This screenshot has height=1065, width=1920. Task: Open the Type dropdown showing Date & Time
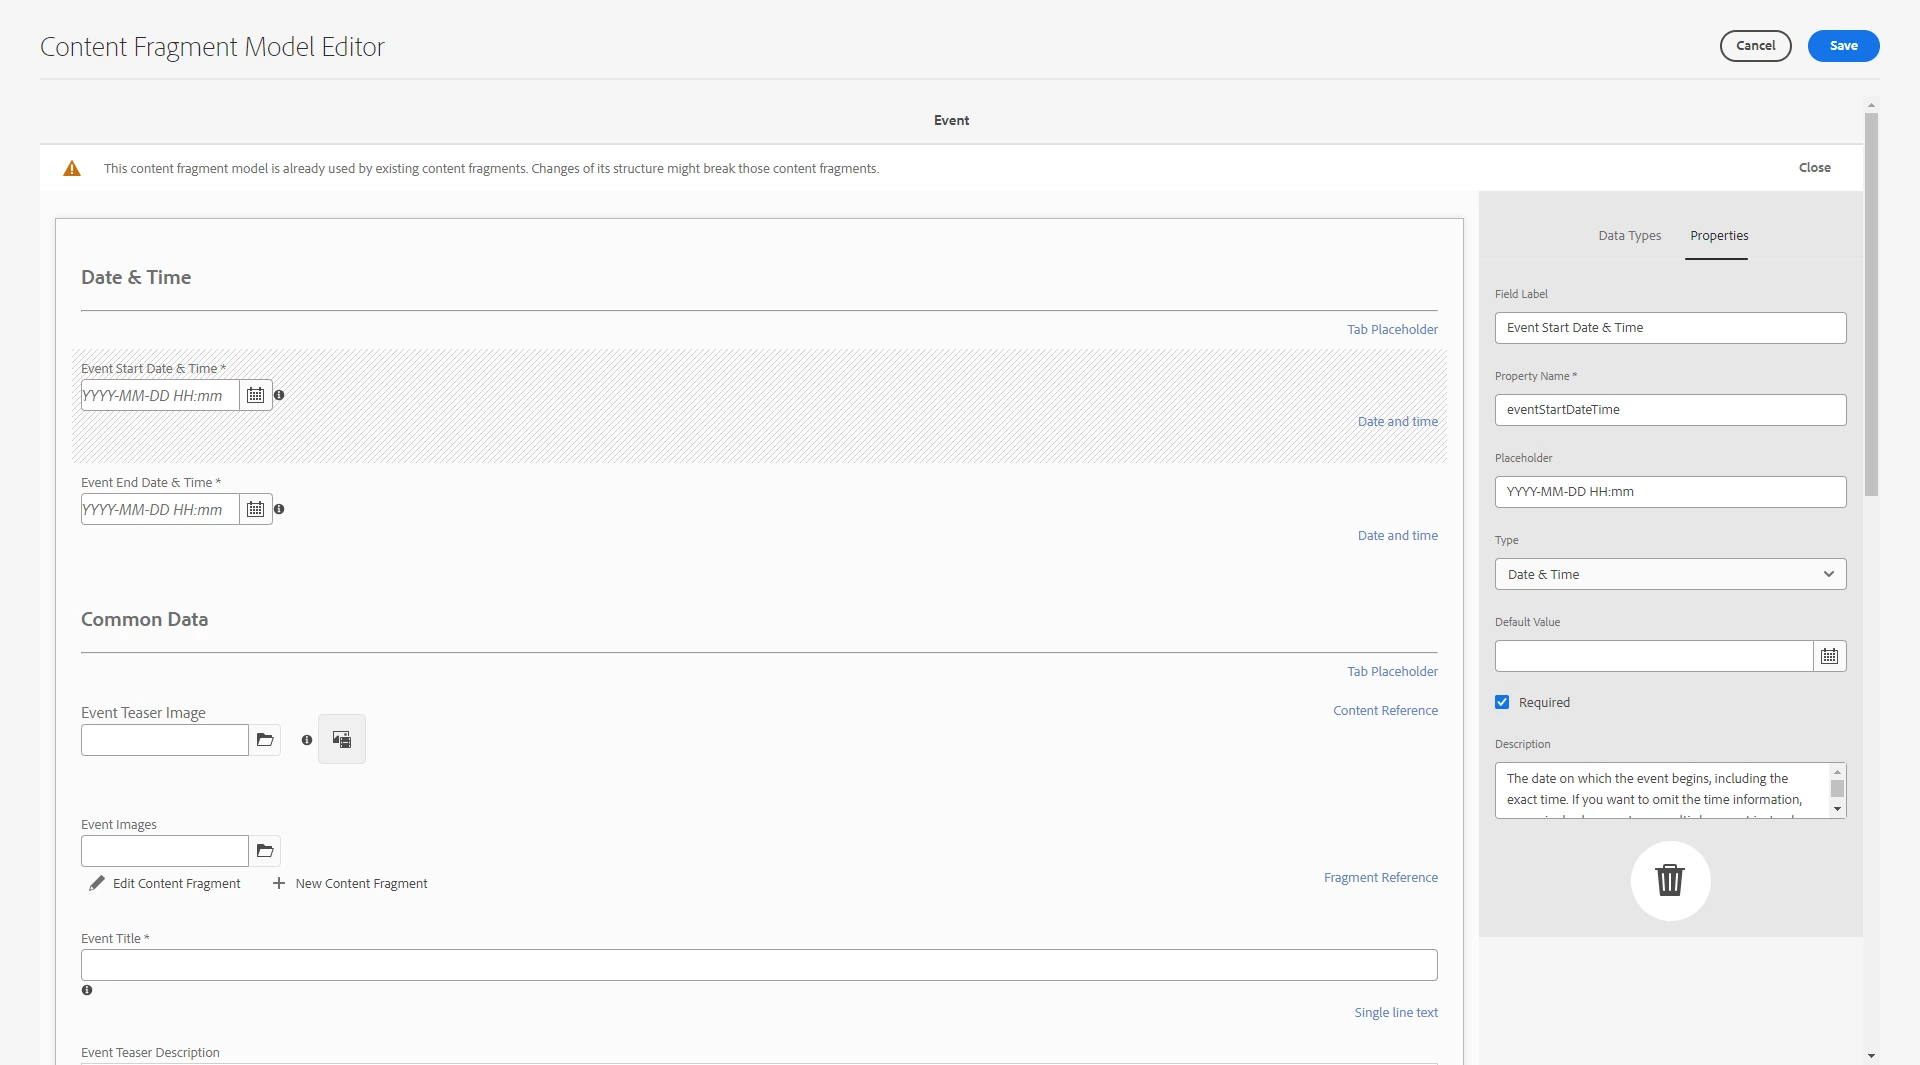(x=1670, y=574)
